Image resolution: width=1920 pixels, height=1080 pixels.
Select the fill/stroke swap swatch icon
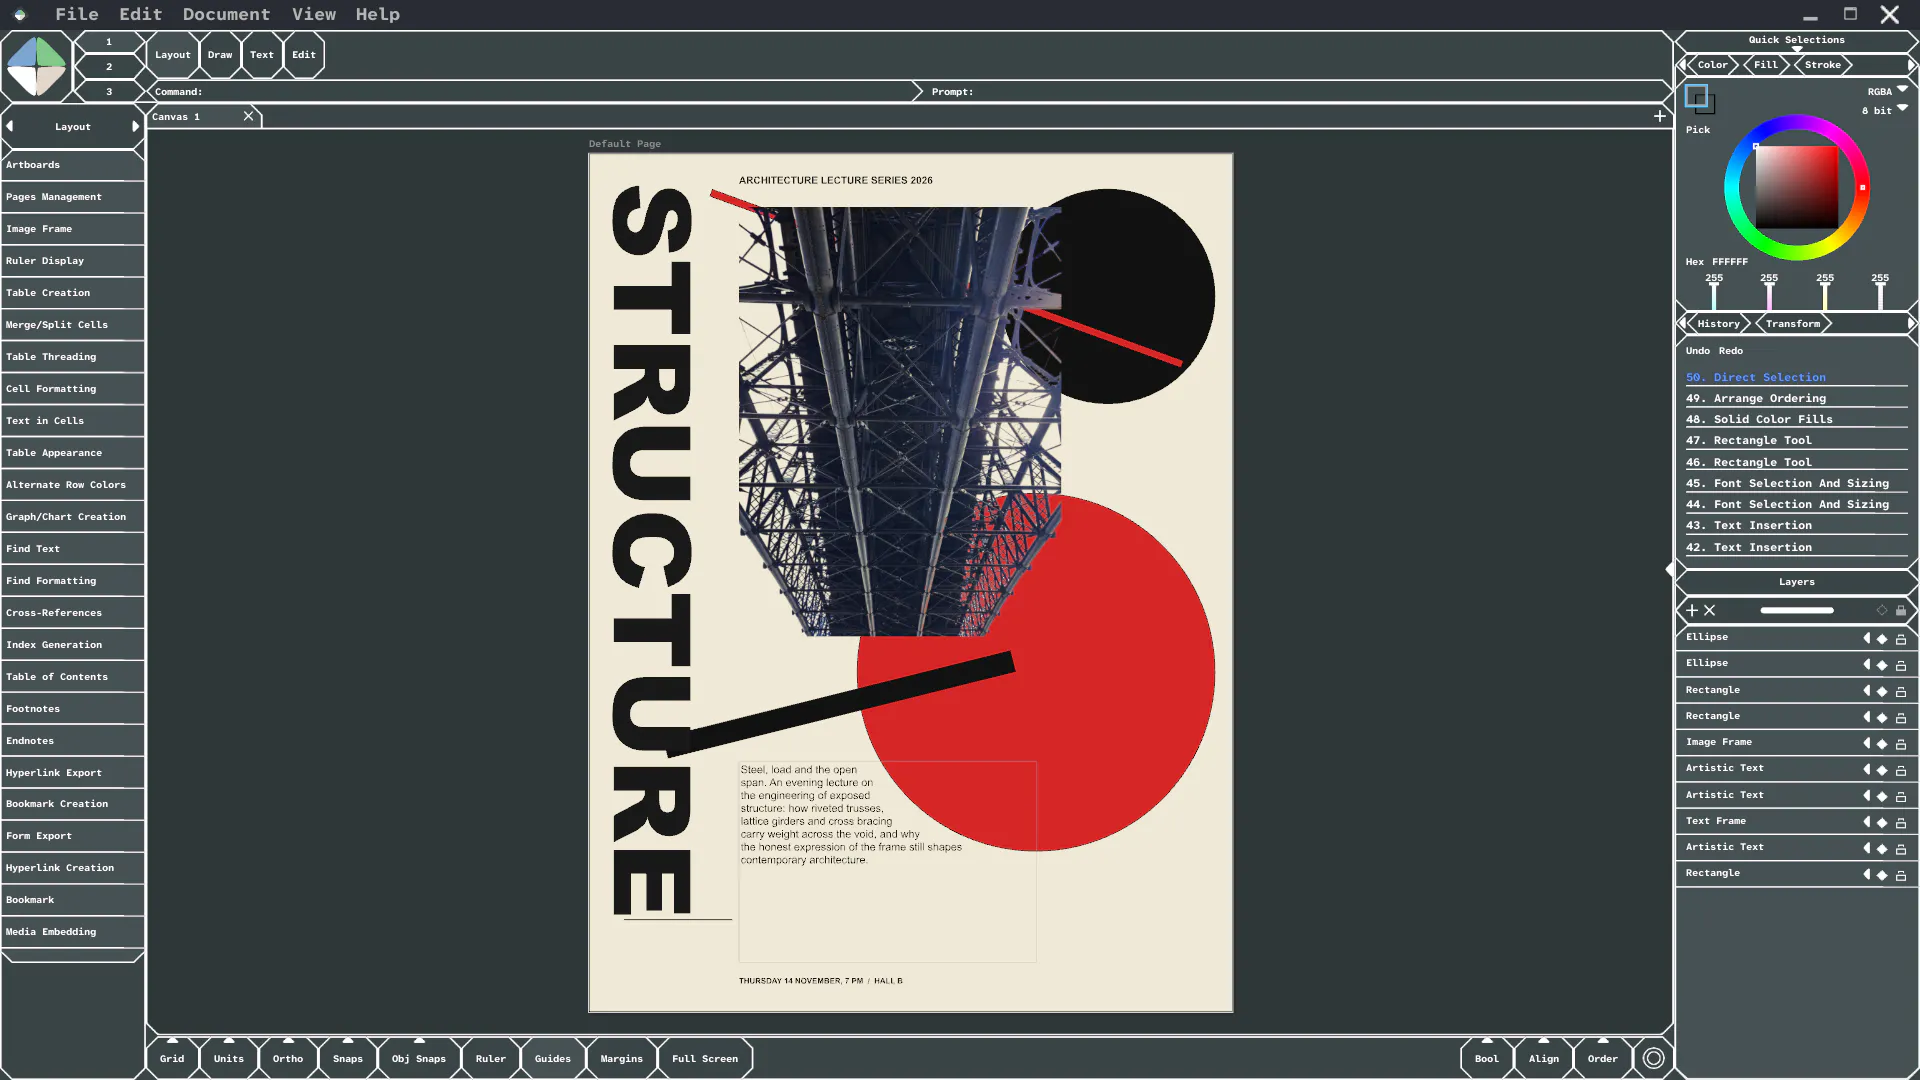[1700, 99]
